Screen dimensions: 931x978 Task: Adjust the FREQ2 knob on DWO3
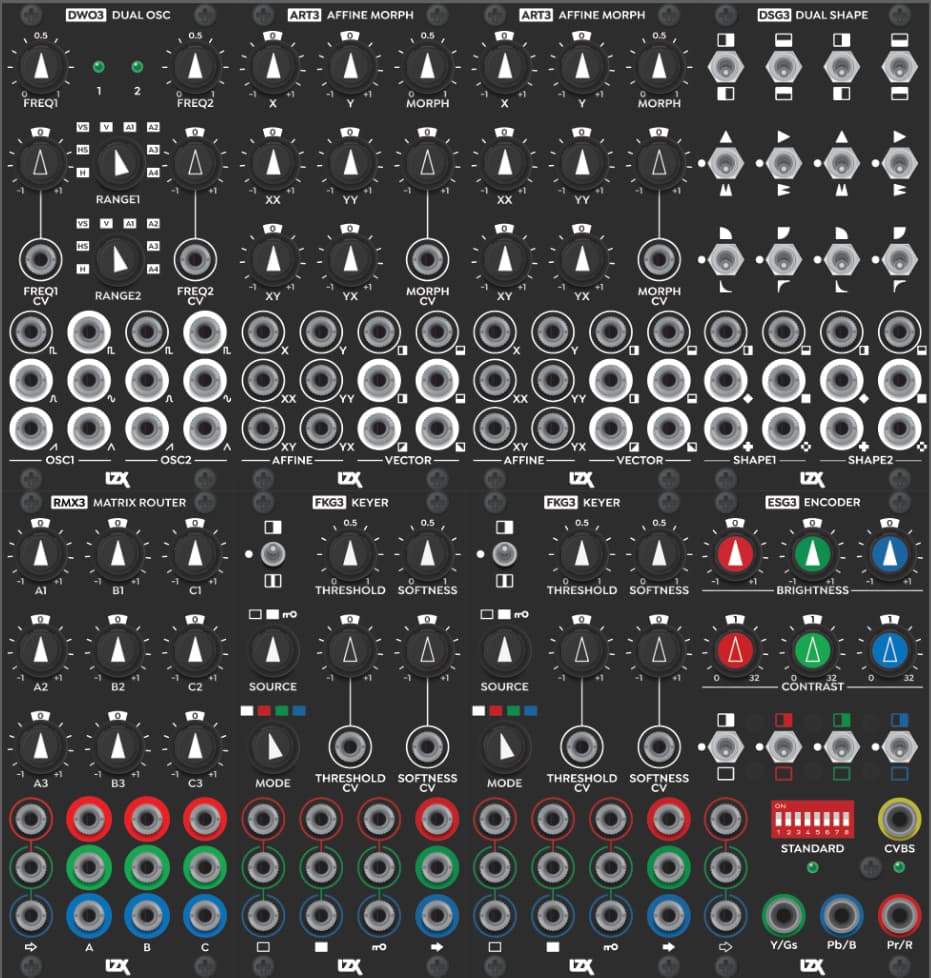coord(195,67)
